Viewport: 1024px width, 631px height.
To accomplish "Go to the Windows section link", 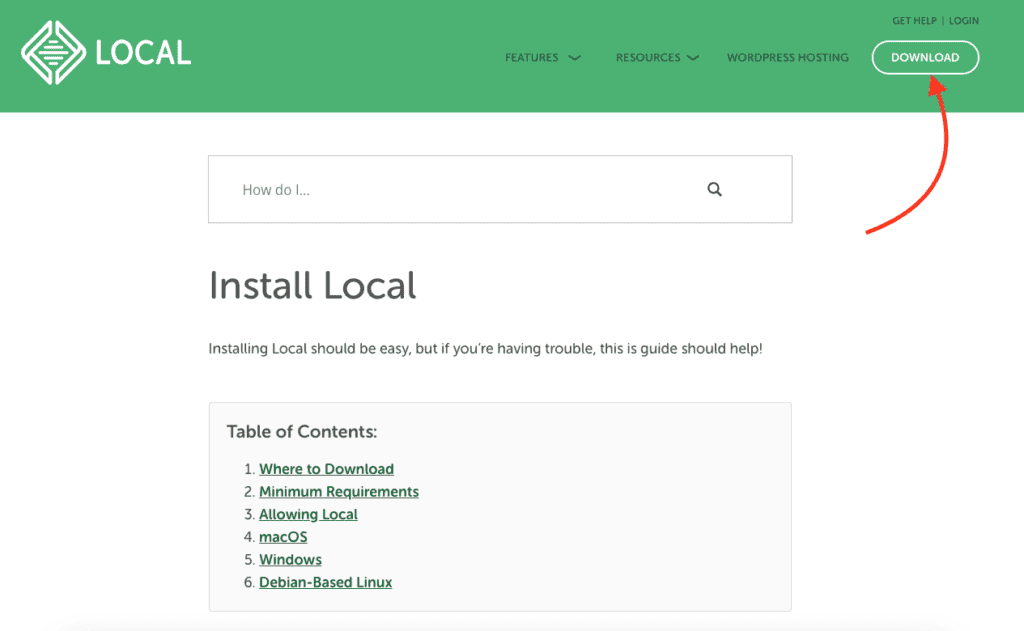I will 291,560.
